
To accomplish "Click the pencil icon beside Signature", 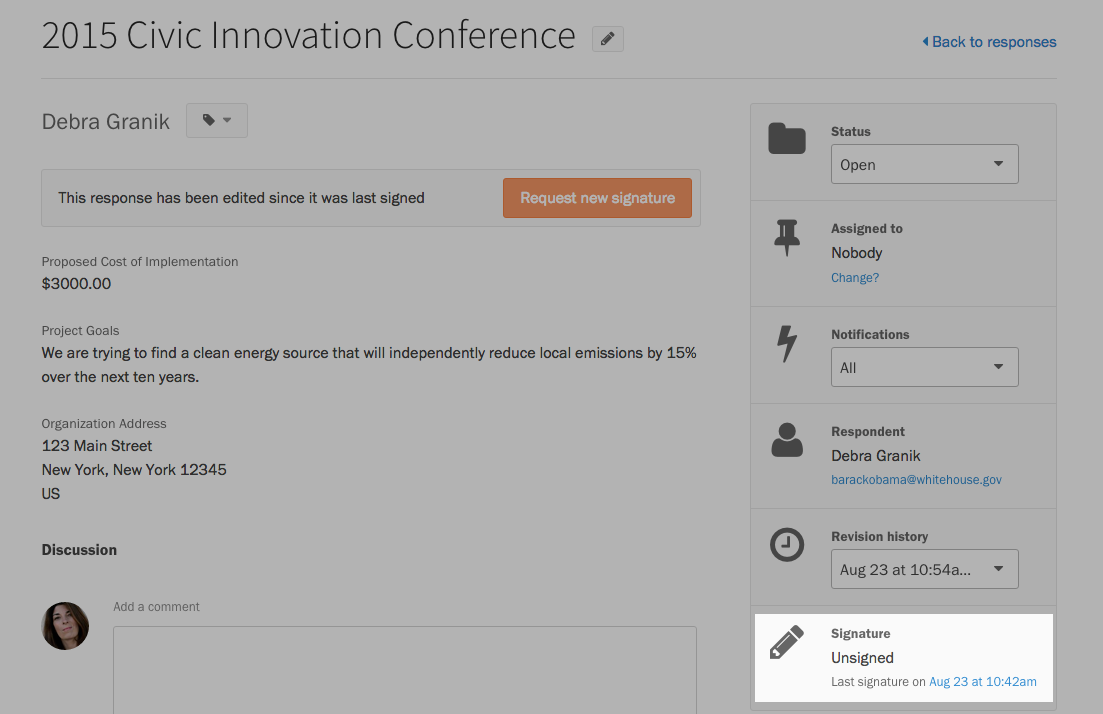I will [786, 642].
